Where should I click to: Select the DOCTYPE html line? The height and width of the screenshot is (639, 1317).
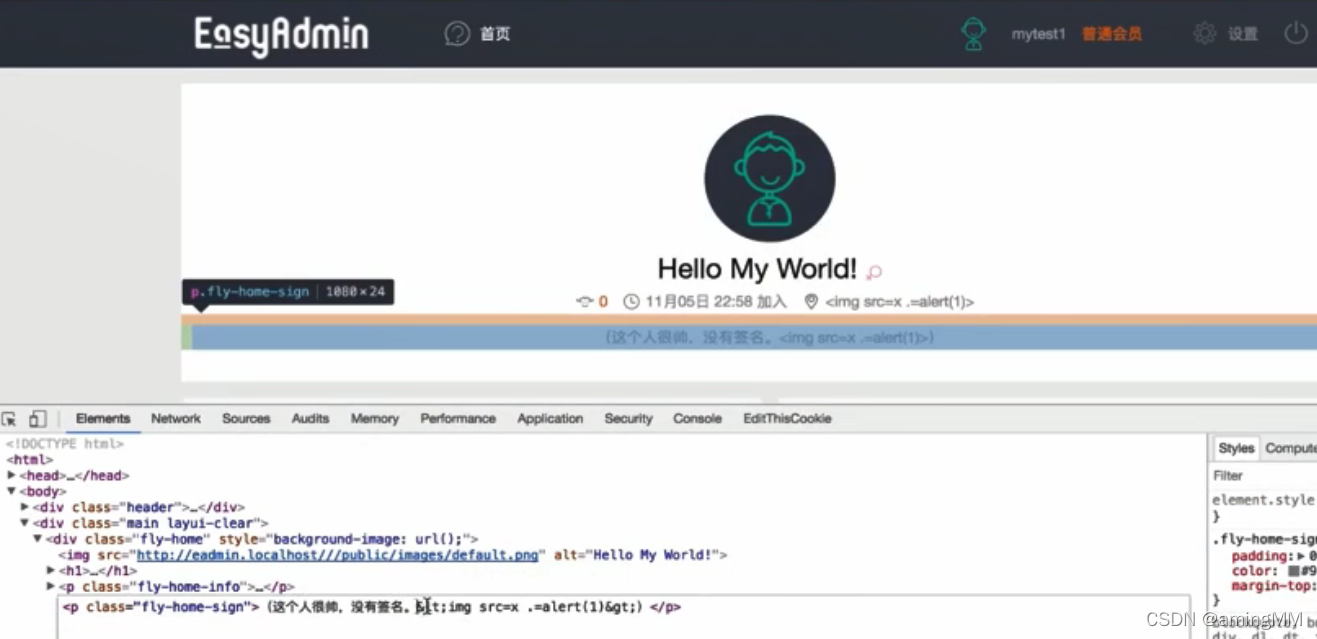tap(65, 444)
